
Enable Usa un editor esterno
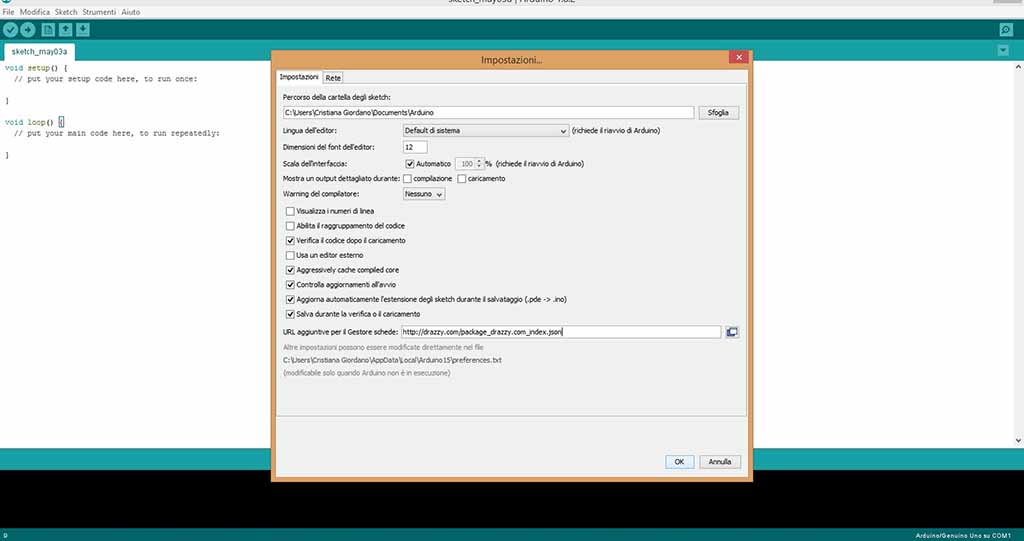290,255
